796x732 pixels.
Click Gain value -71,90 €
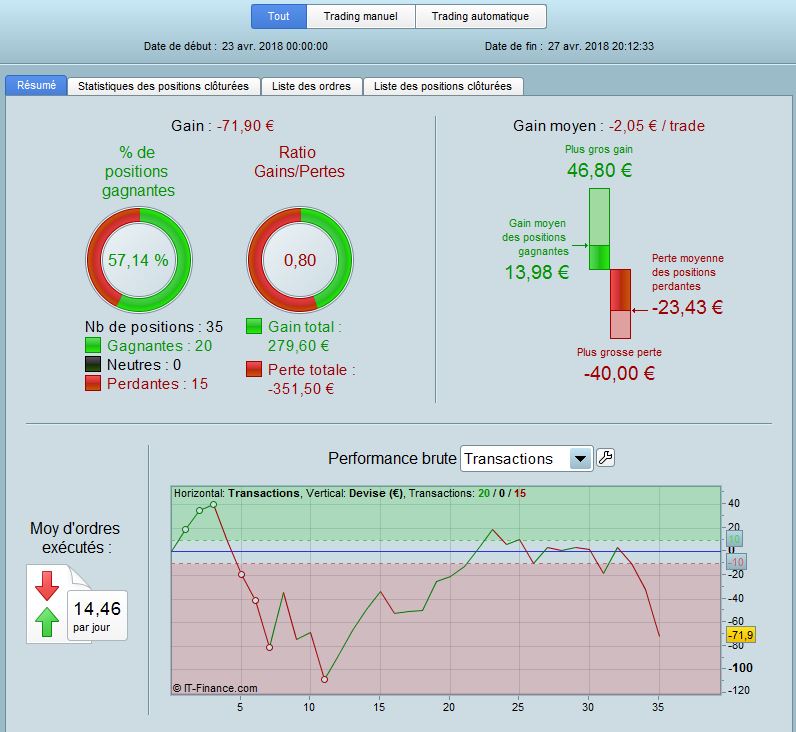(246, 126)
